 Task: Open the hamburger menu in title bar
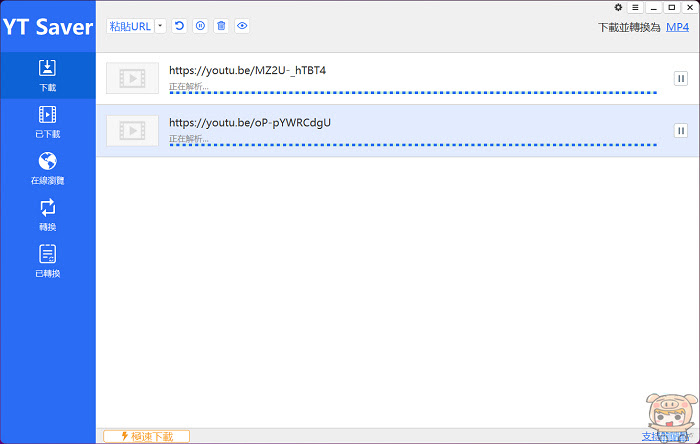[x=635, y=7]
